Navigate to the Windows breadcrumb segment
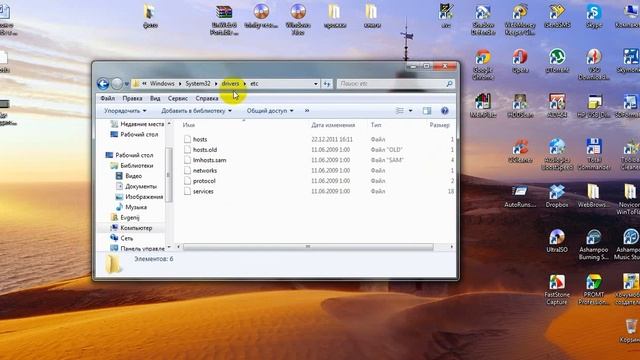The width and height of the screenshot is (640, 360). pos(162,84)
